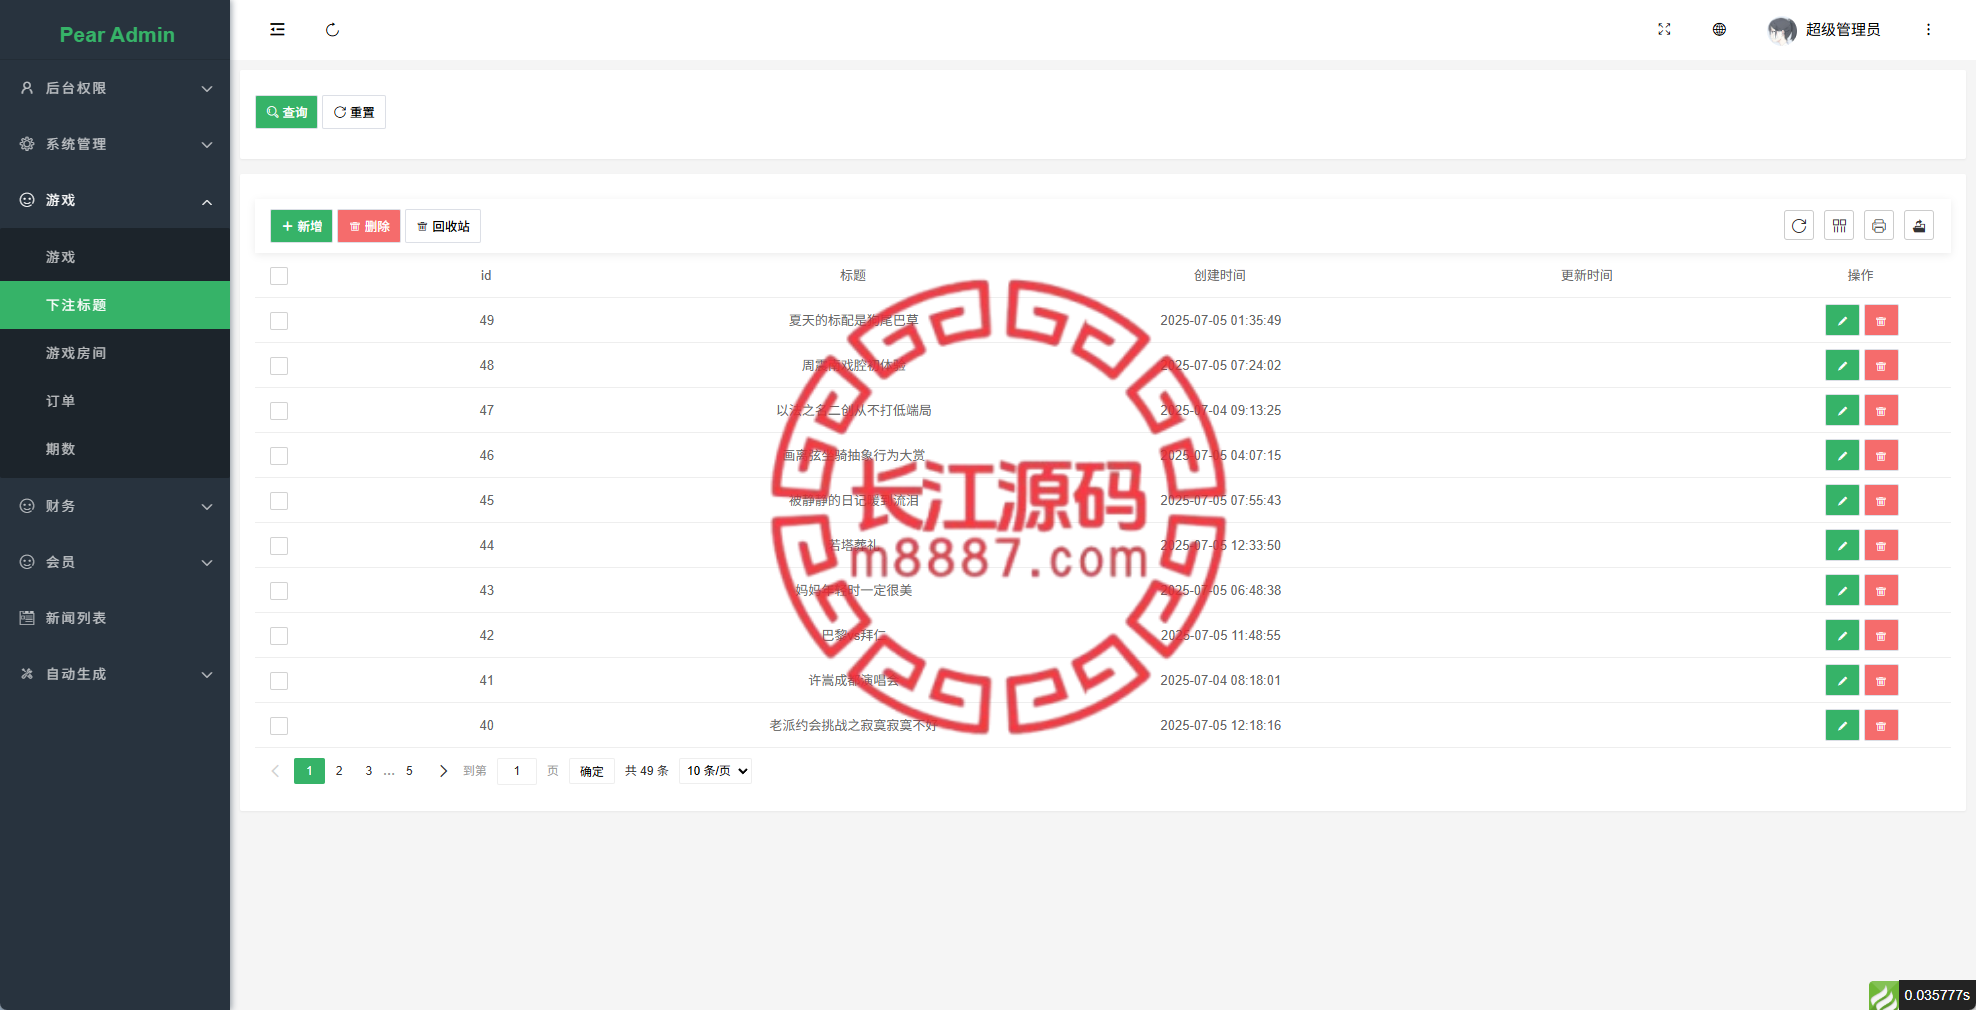Expand the 会员 sidebar menu
The image size is (1976, 1010).
(x=115, y=562)
